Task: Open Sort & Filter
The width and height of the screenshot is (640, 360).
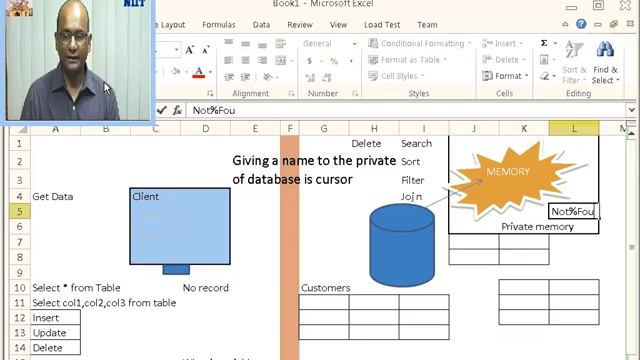Action: [574, 62]
